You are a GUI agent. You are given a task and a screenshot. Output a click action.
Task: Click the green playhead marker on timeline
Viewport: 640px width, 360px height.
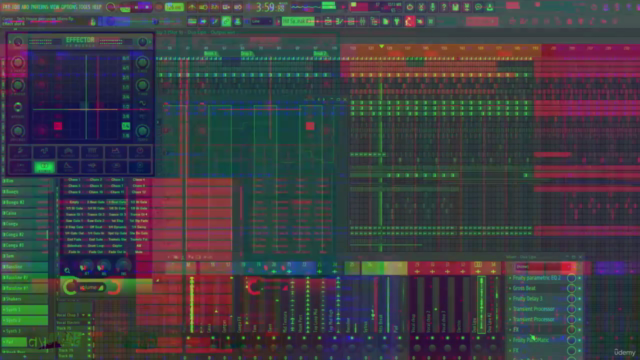point(381,47)
